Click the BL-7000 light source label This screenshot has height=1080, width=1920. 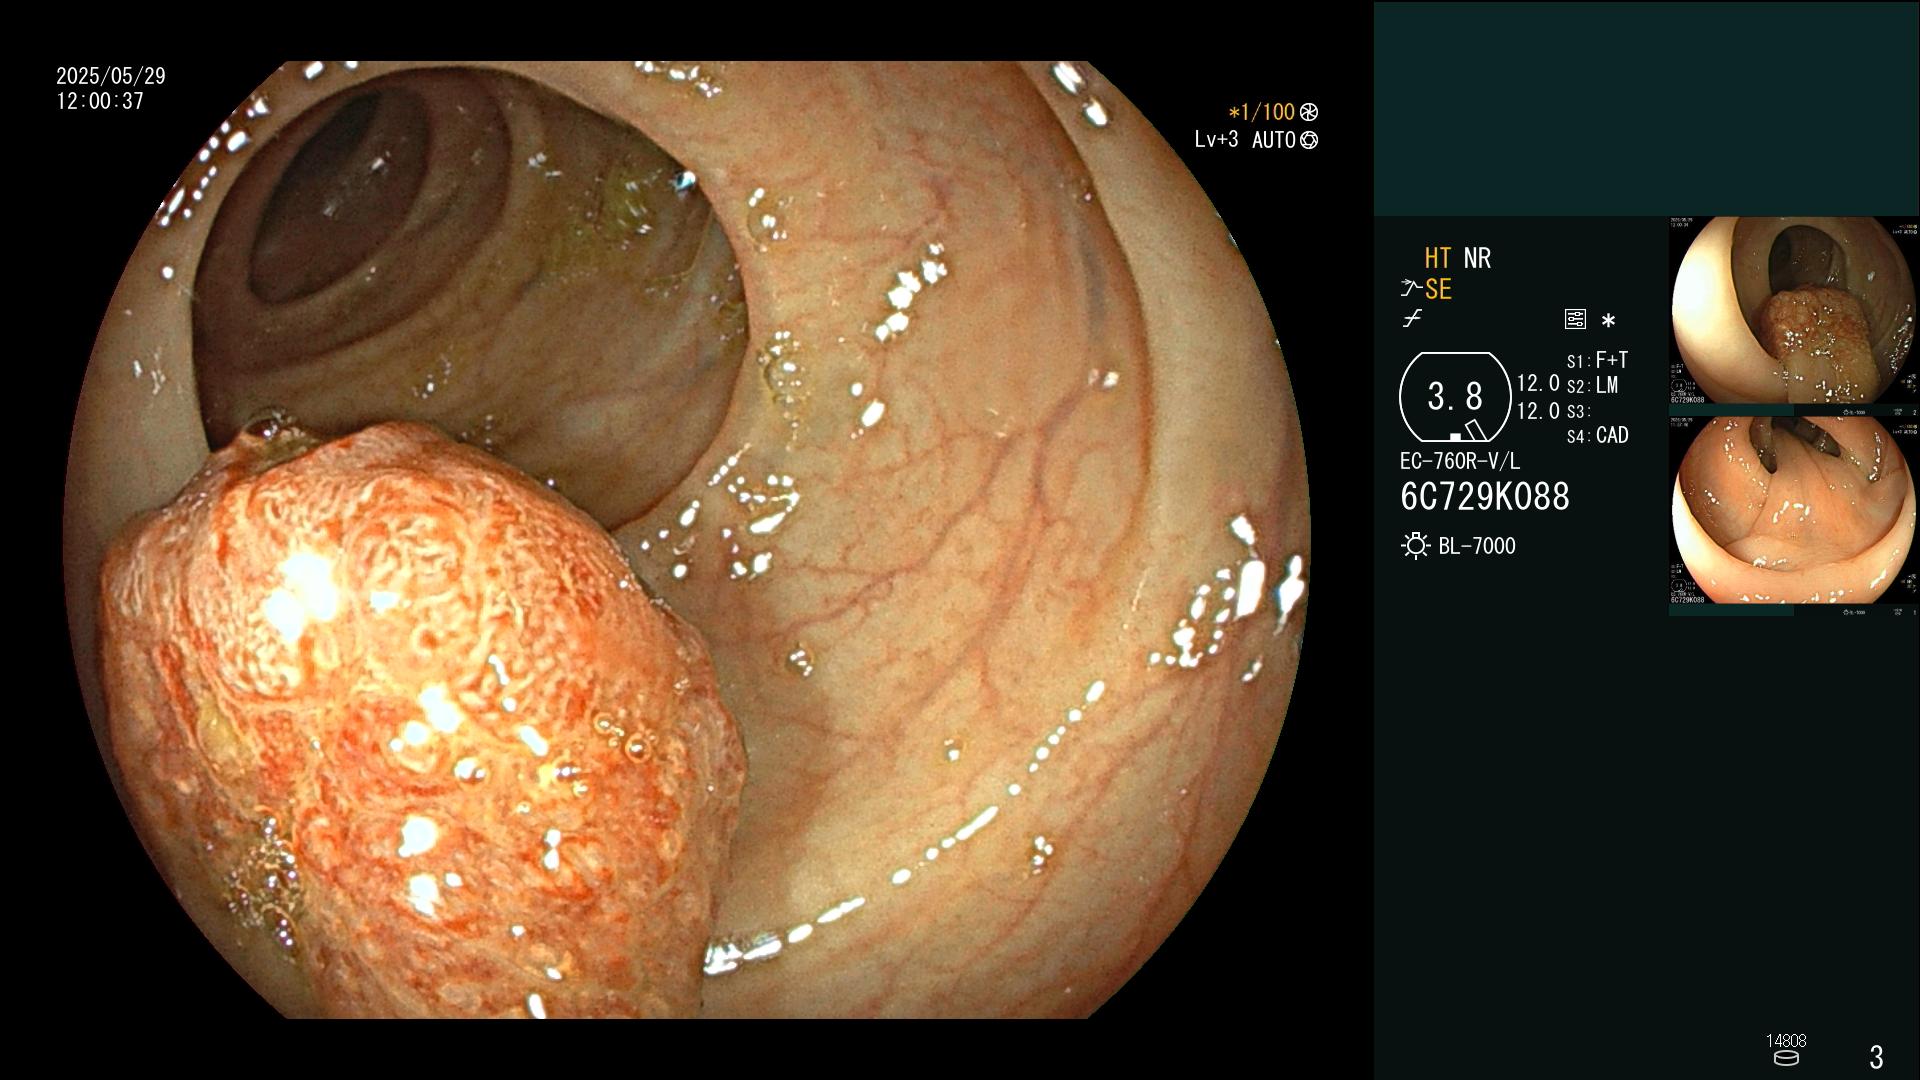[1477, 546]
